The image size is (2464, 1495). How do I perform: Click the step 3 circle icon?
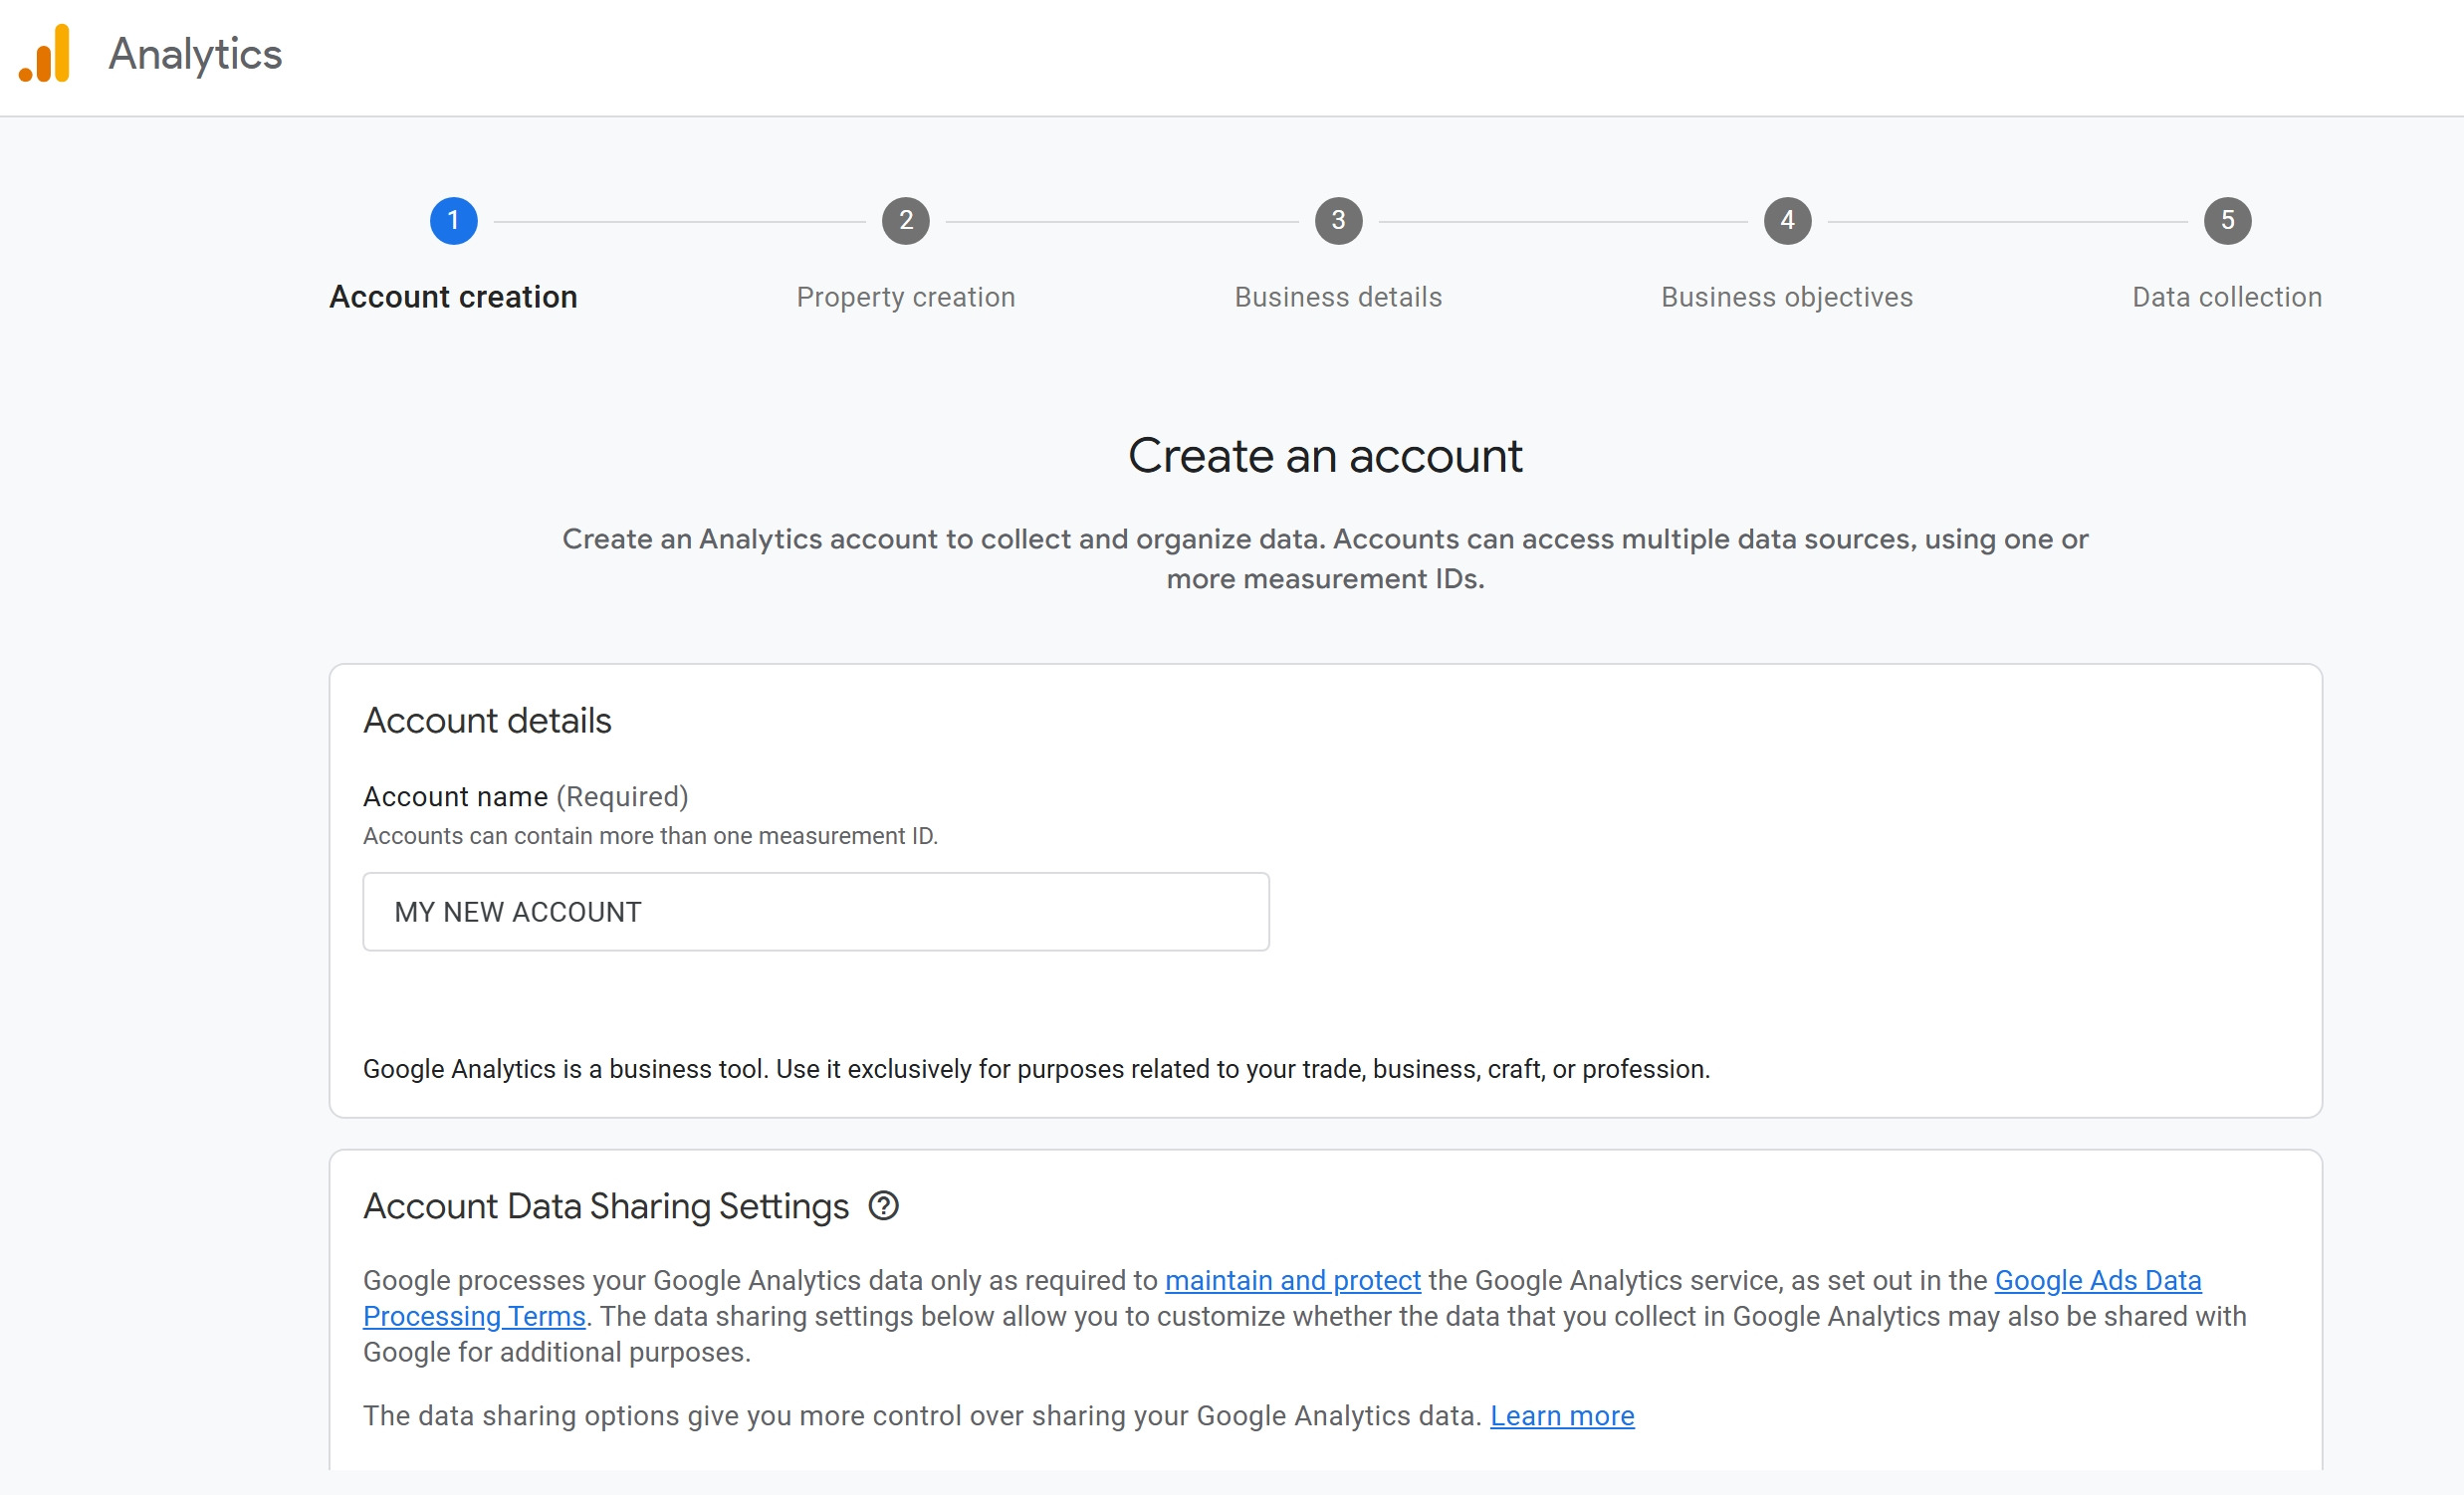click(x=1338, y=221)
